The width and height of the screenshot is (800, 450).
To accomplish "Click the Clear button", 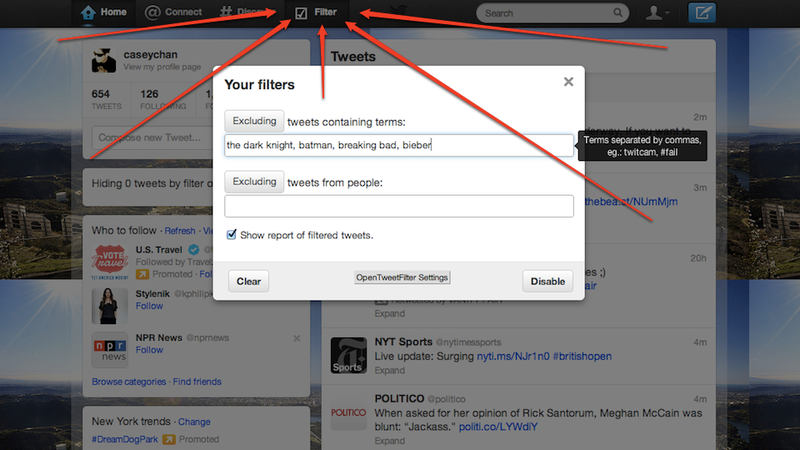I will click(248, 281).
